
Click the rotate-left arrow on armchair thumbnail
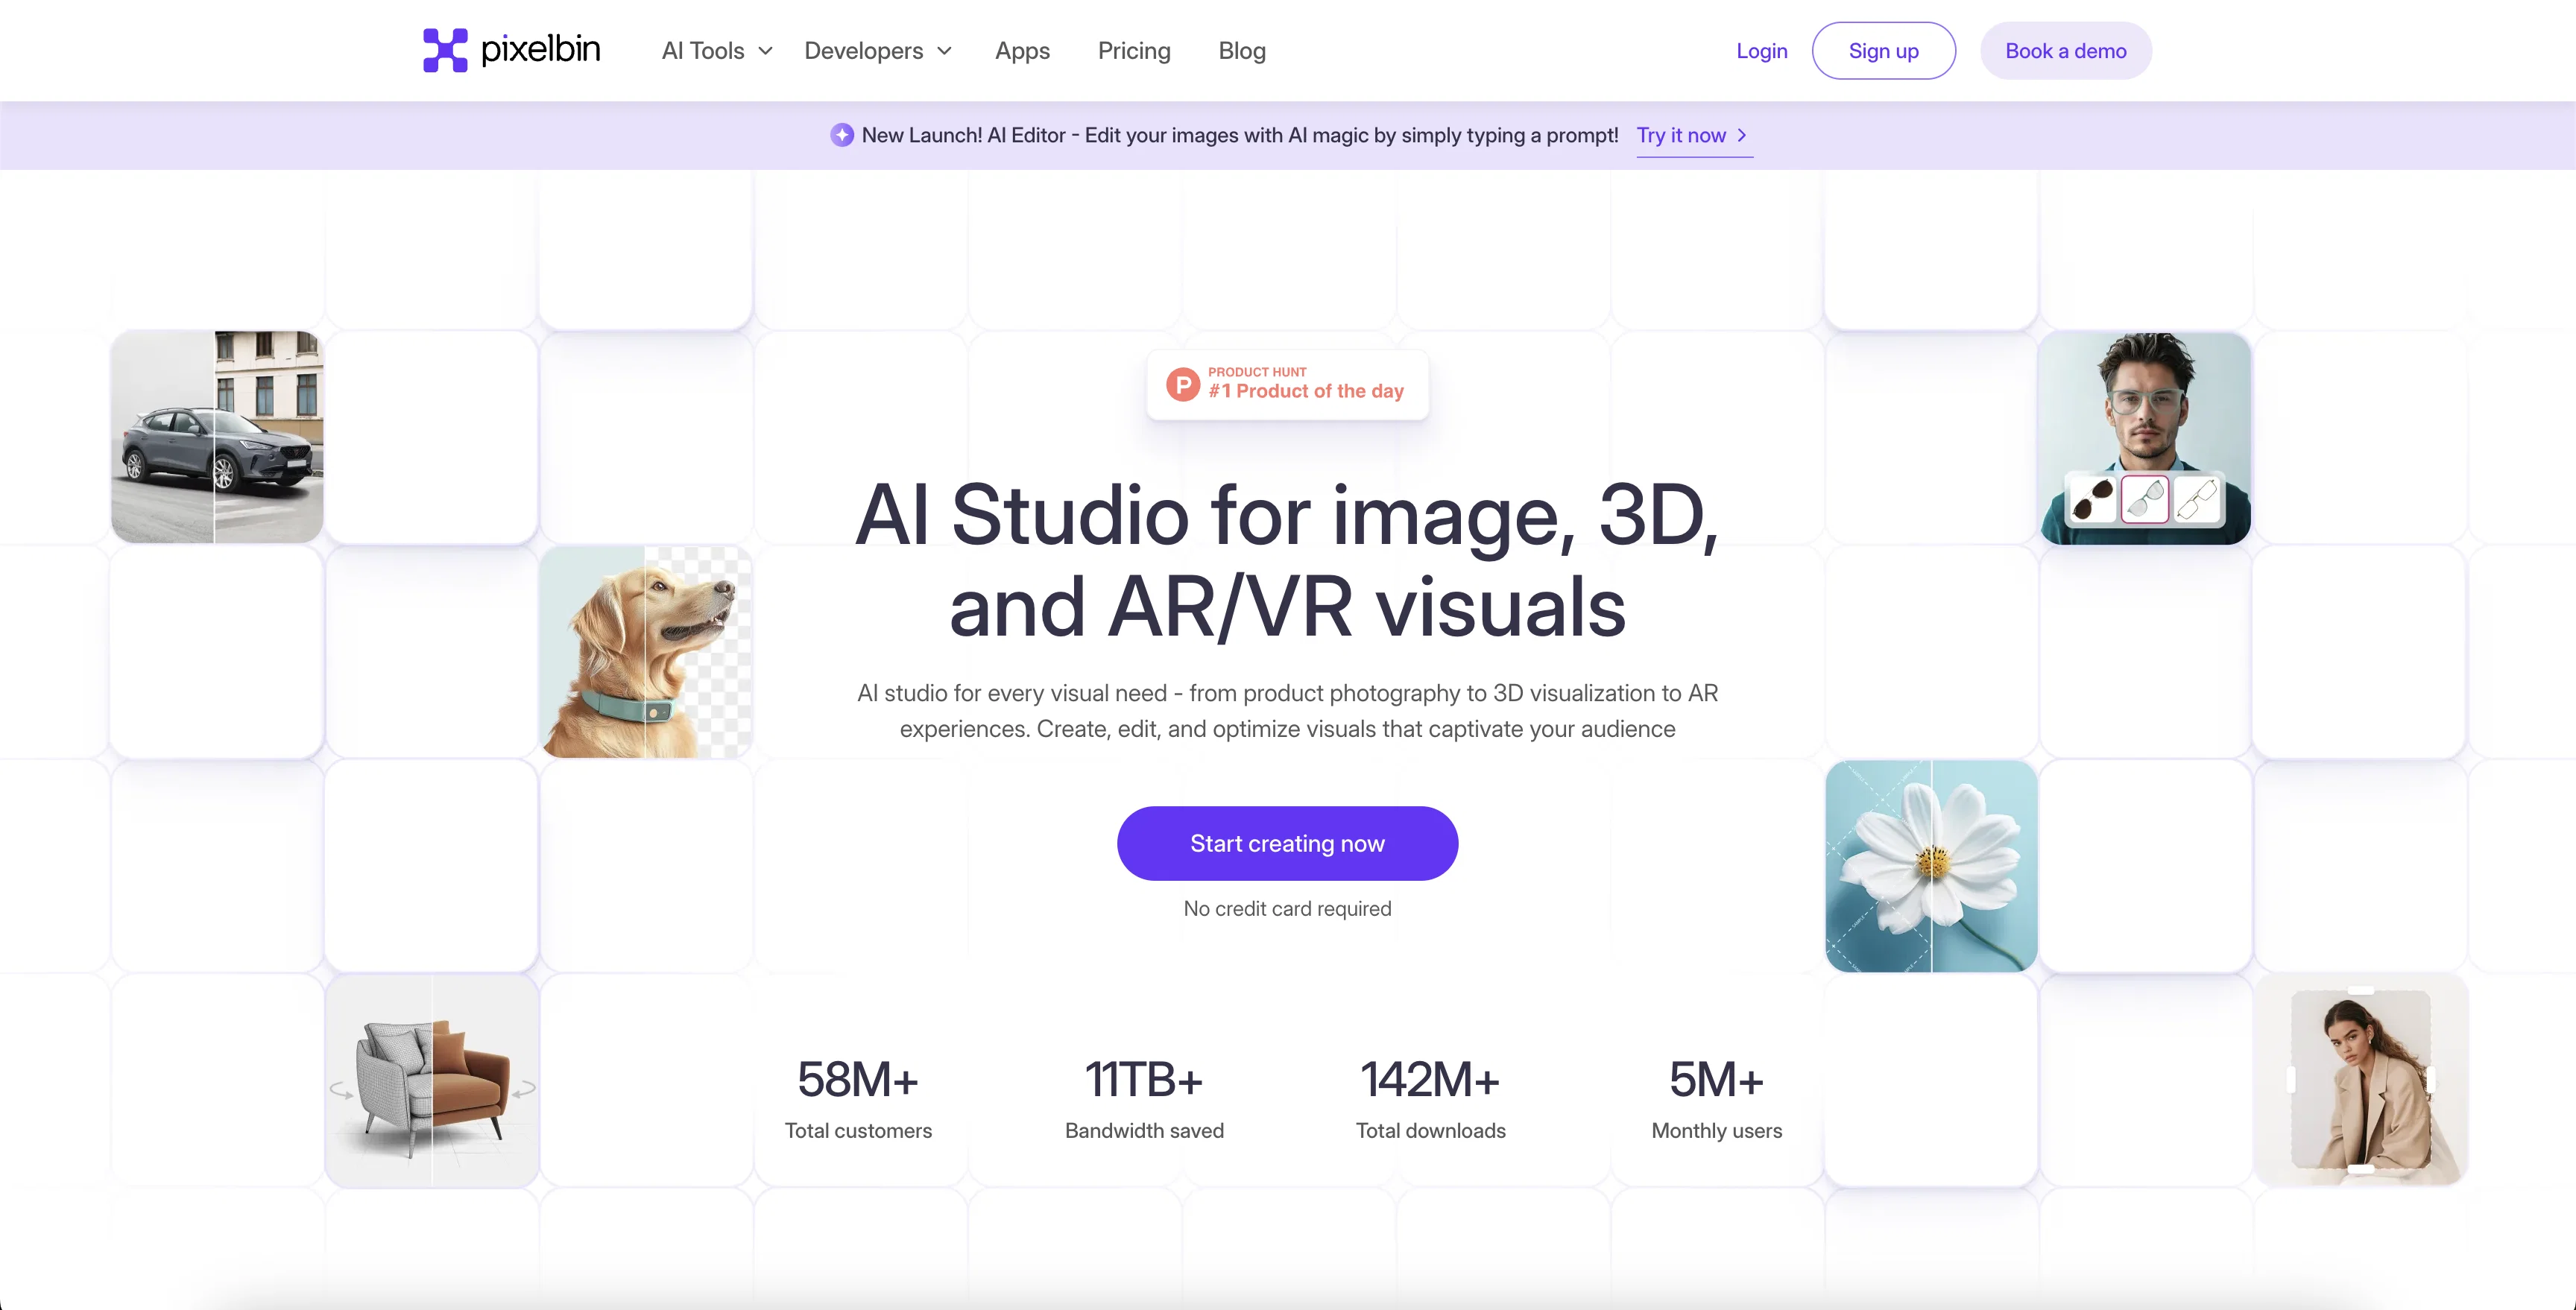[x=341, y=1090]
